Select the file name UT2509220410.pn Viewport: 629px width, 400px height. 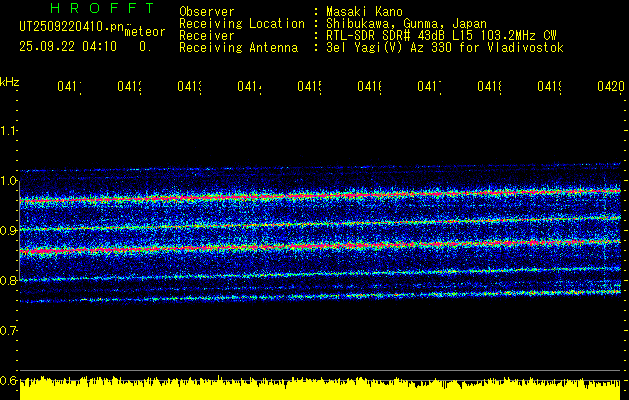tap(71, 26)
